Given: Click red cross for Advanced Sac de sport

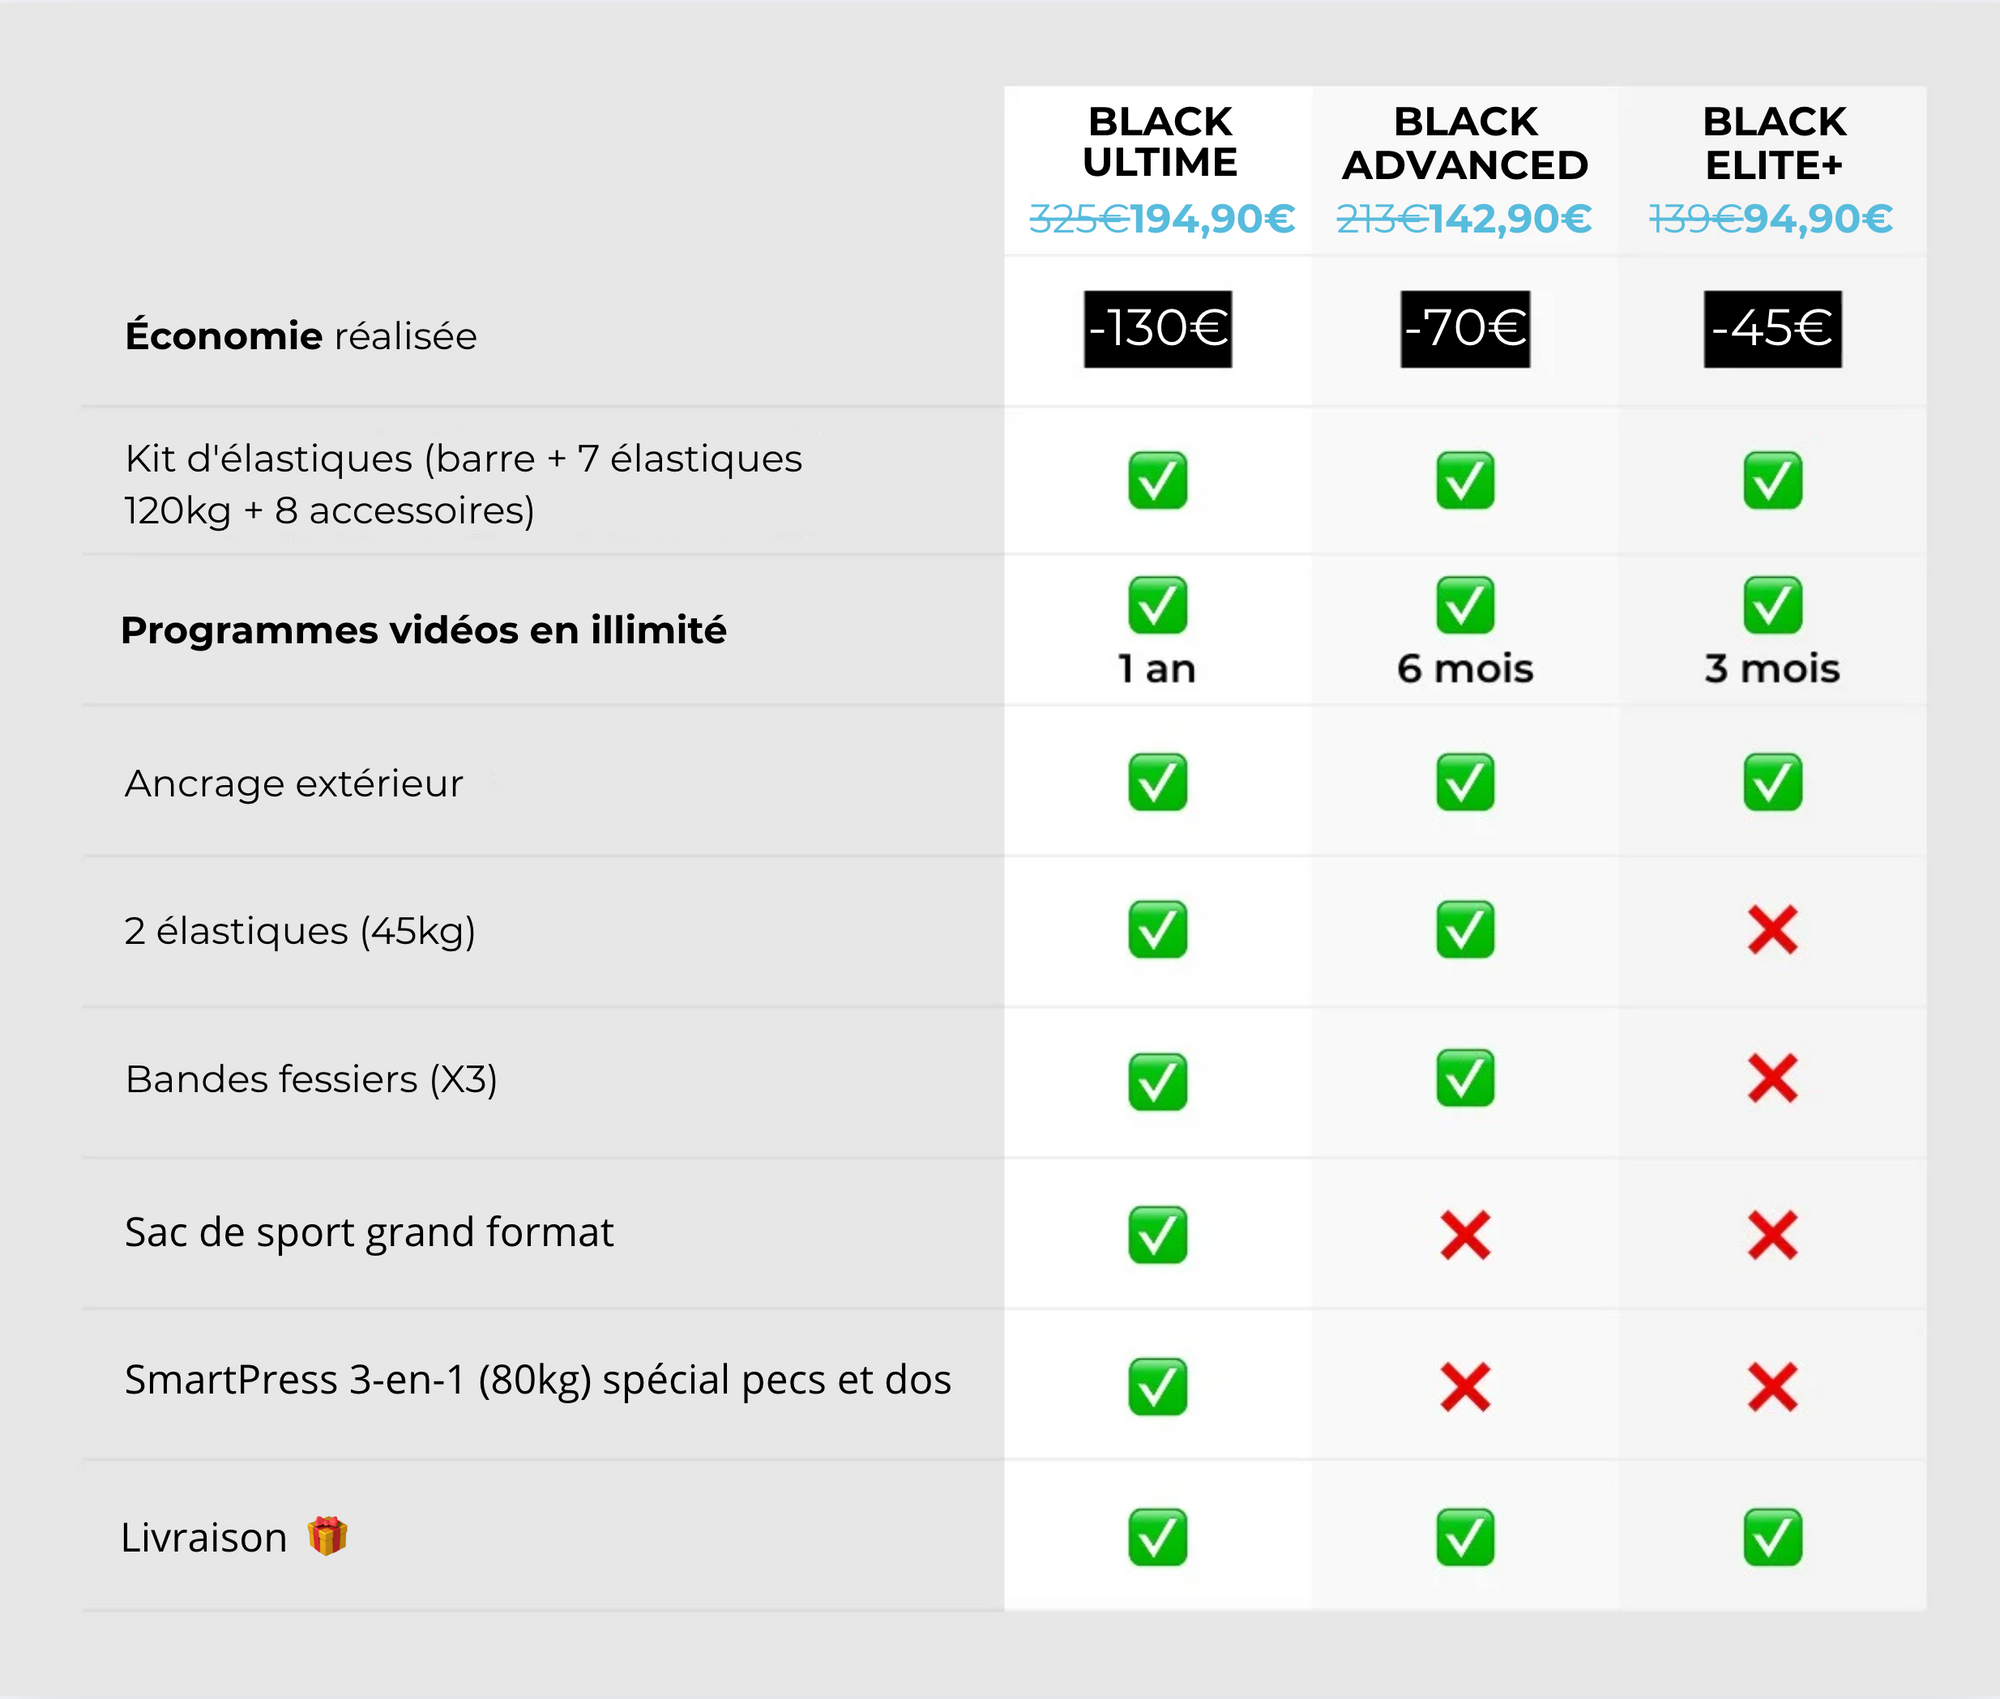Looking at the screenshot, I should click(1465, 1235).
